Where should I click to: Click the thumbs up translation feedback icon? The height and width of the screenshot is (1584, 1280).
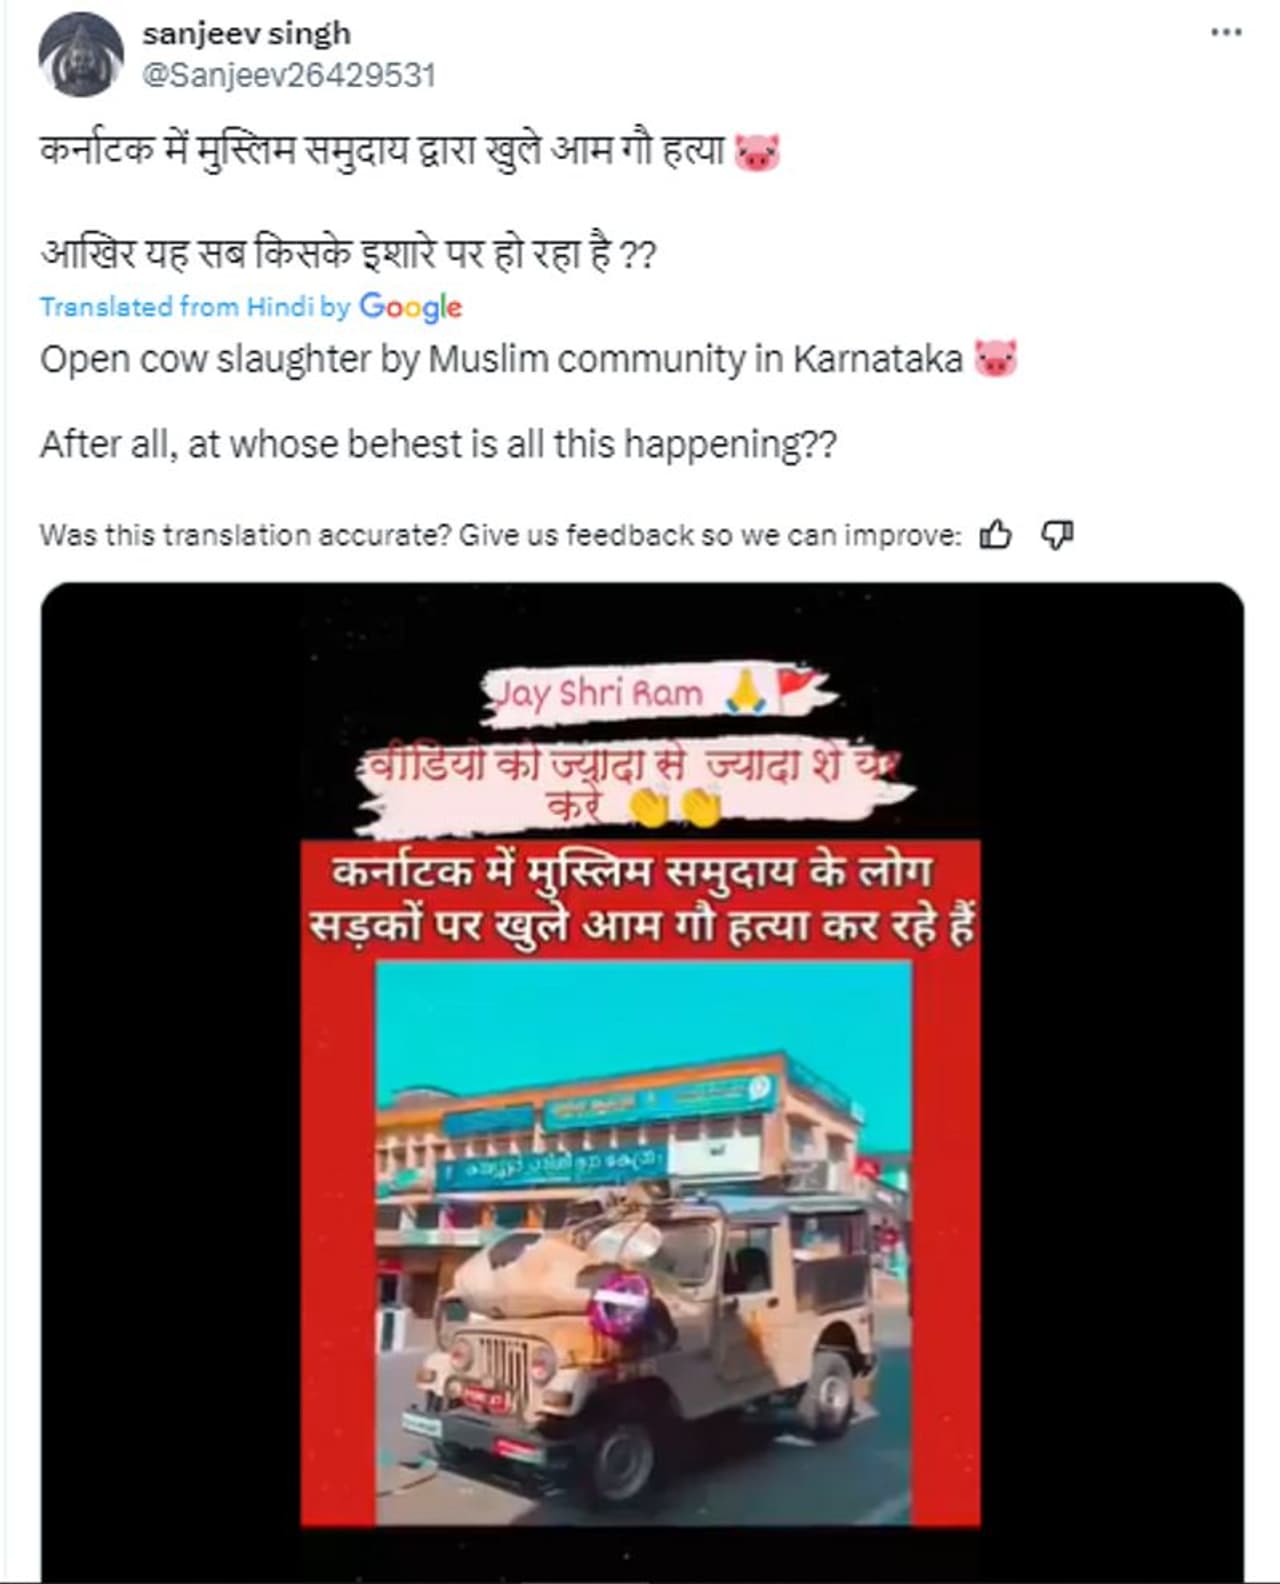pos(995,535)
